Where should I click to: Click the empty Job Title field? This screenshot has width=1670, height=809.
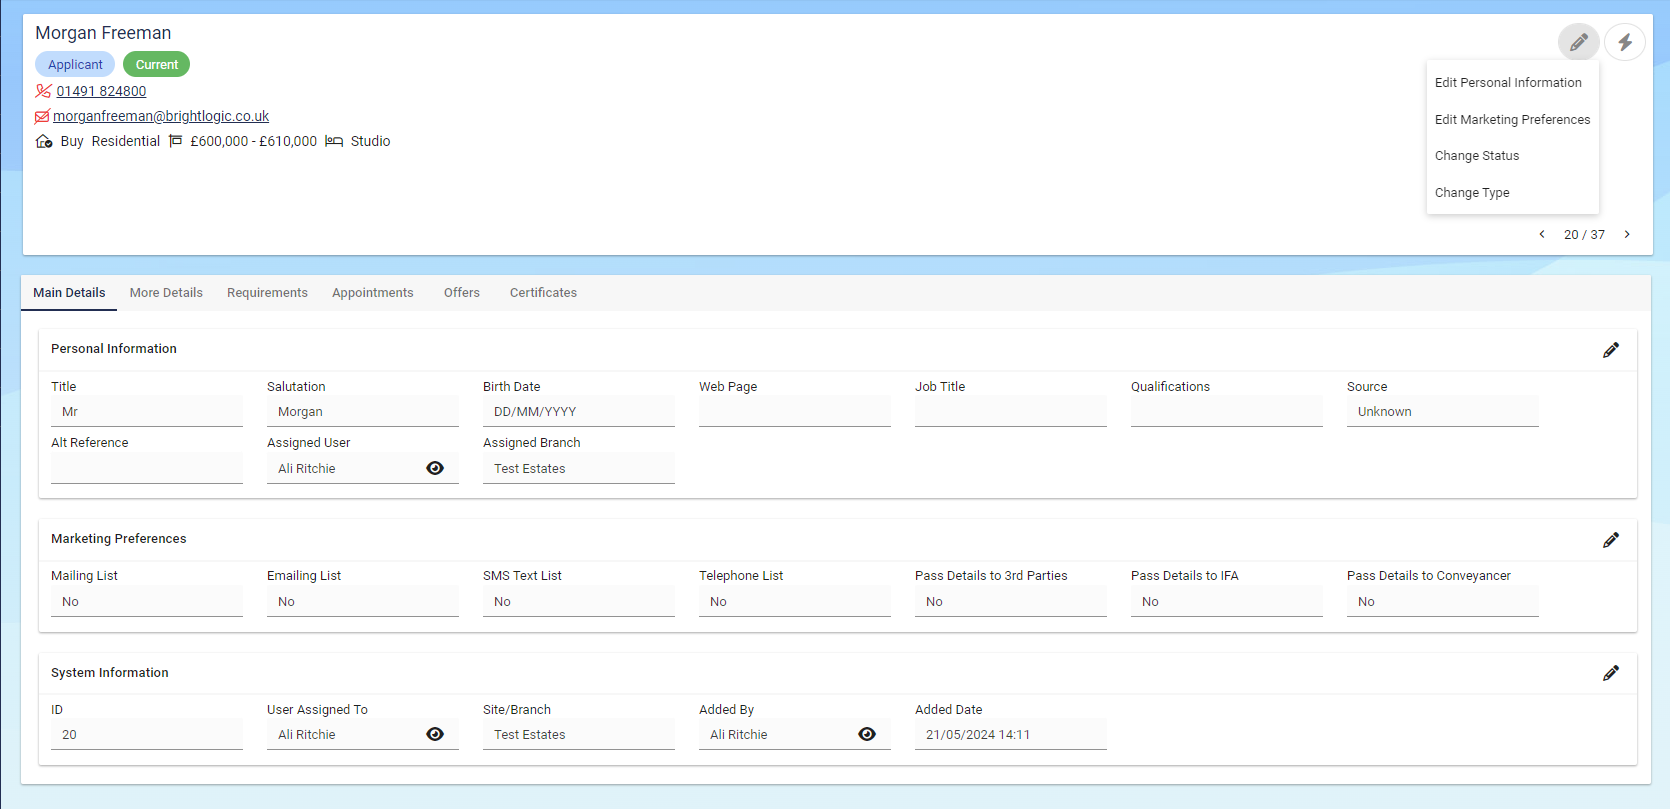(x=1011, y=412)
